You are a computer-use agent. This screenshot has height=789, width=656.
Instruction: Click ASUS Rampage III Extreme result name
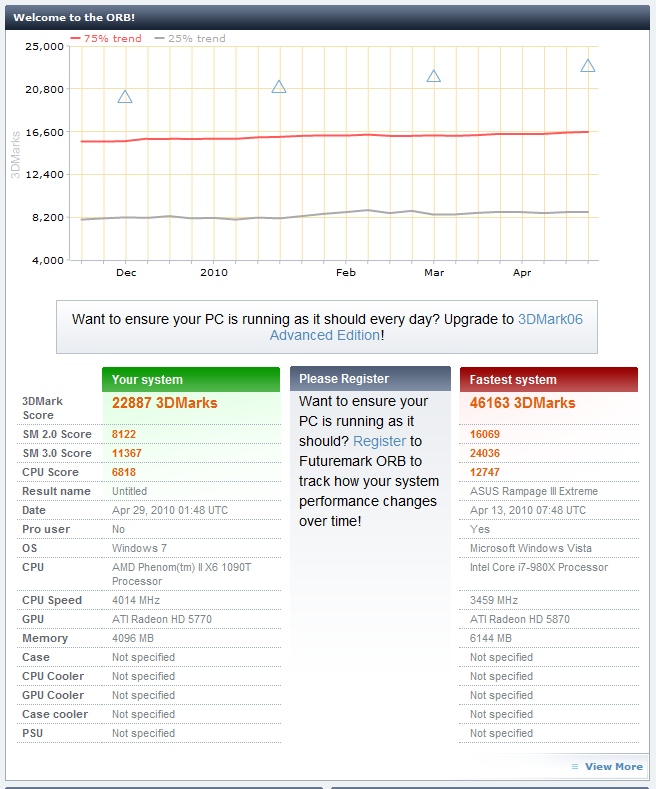click(x=534, y=491)
